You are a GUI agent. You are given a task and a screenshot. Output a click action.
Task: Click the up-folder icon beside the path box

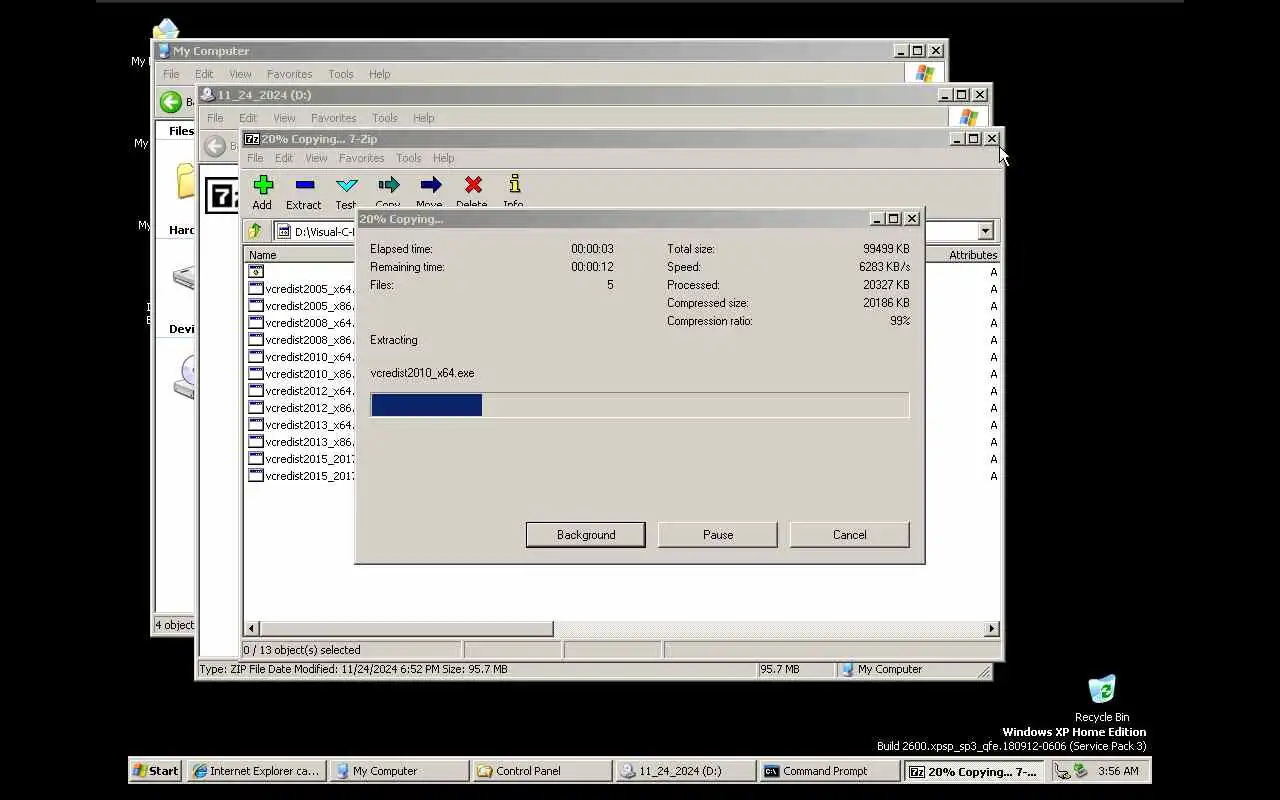(x=255, y=231)
